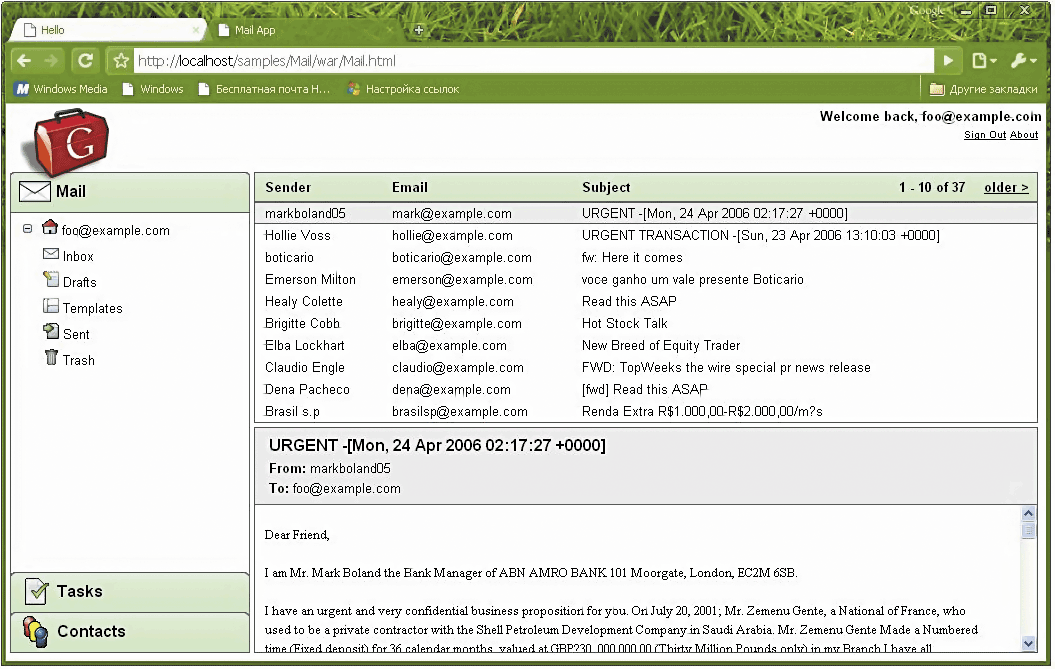Open the Drafts folder icon
The image size is (1055, 669).
click(x=51, y=281)
